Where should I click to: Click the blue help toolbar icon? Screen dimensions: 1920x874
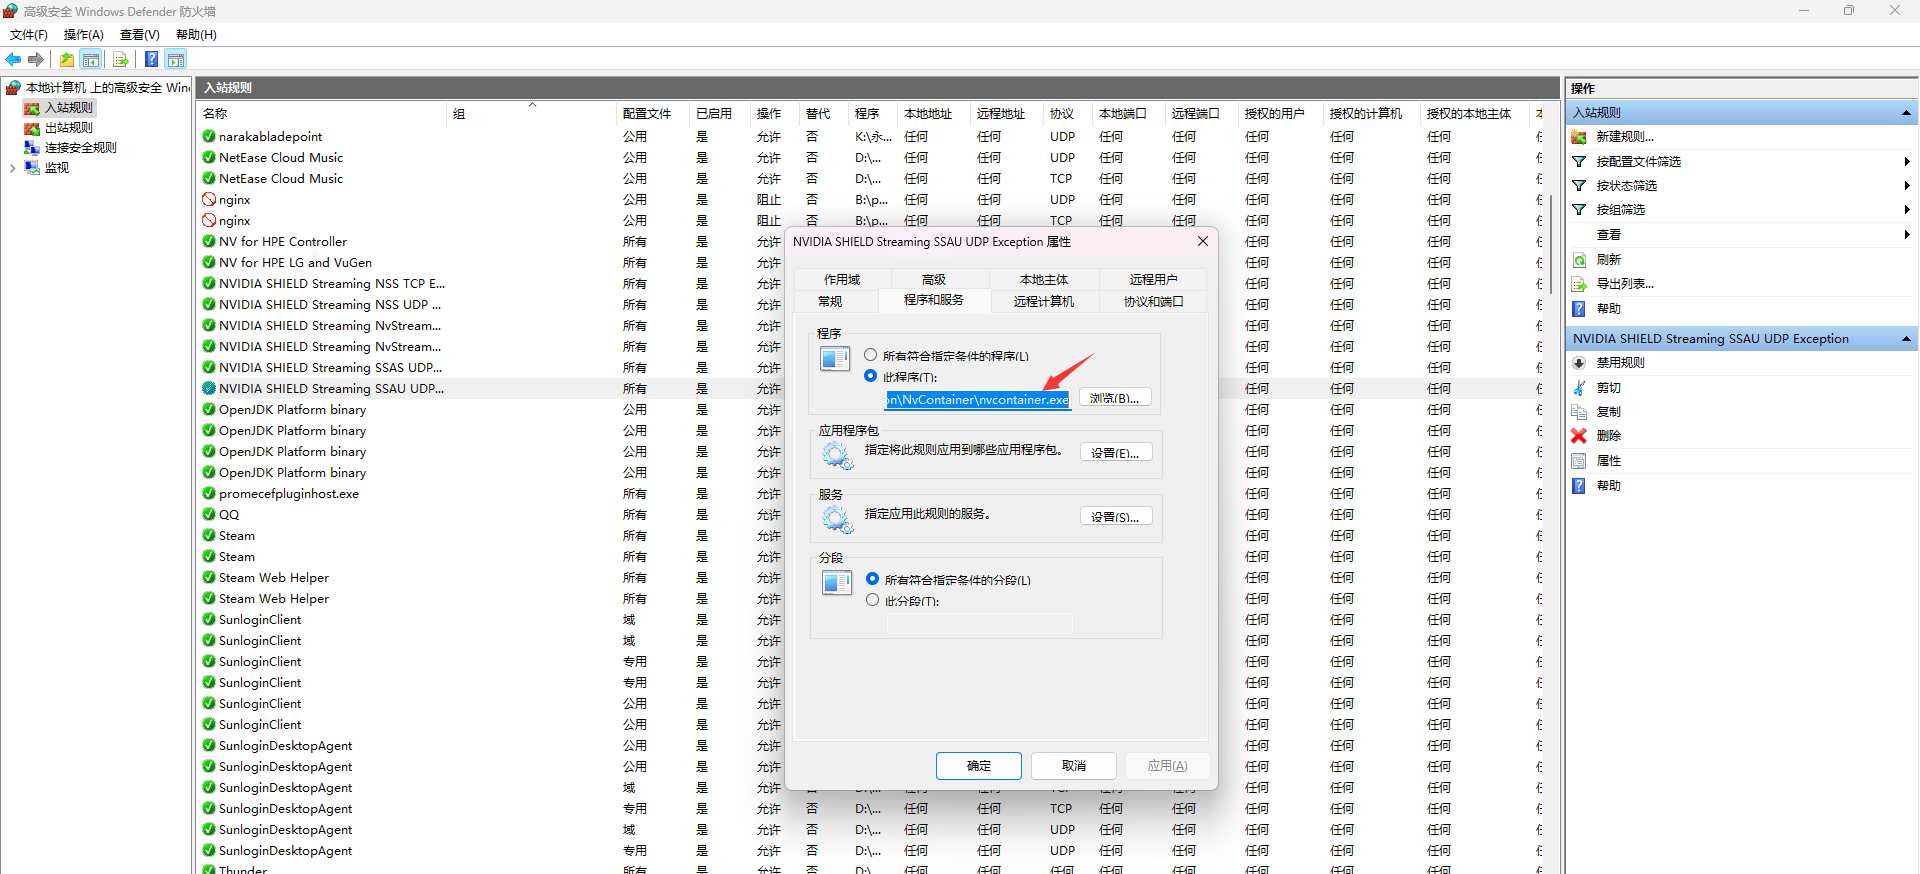pos(151,60)
